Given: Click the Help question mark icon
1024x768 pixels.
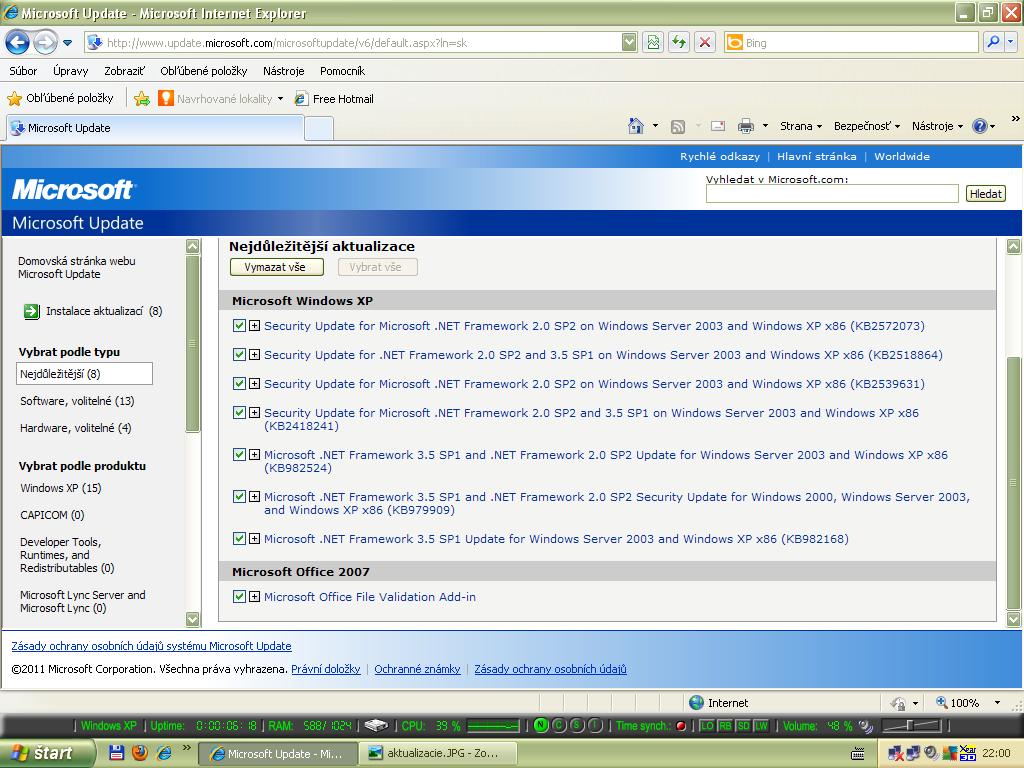Looking at the screenshot, I should [980, 126].
